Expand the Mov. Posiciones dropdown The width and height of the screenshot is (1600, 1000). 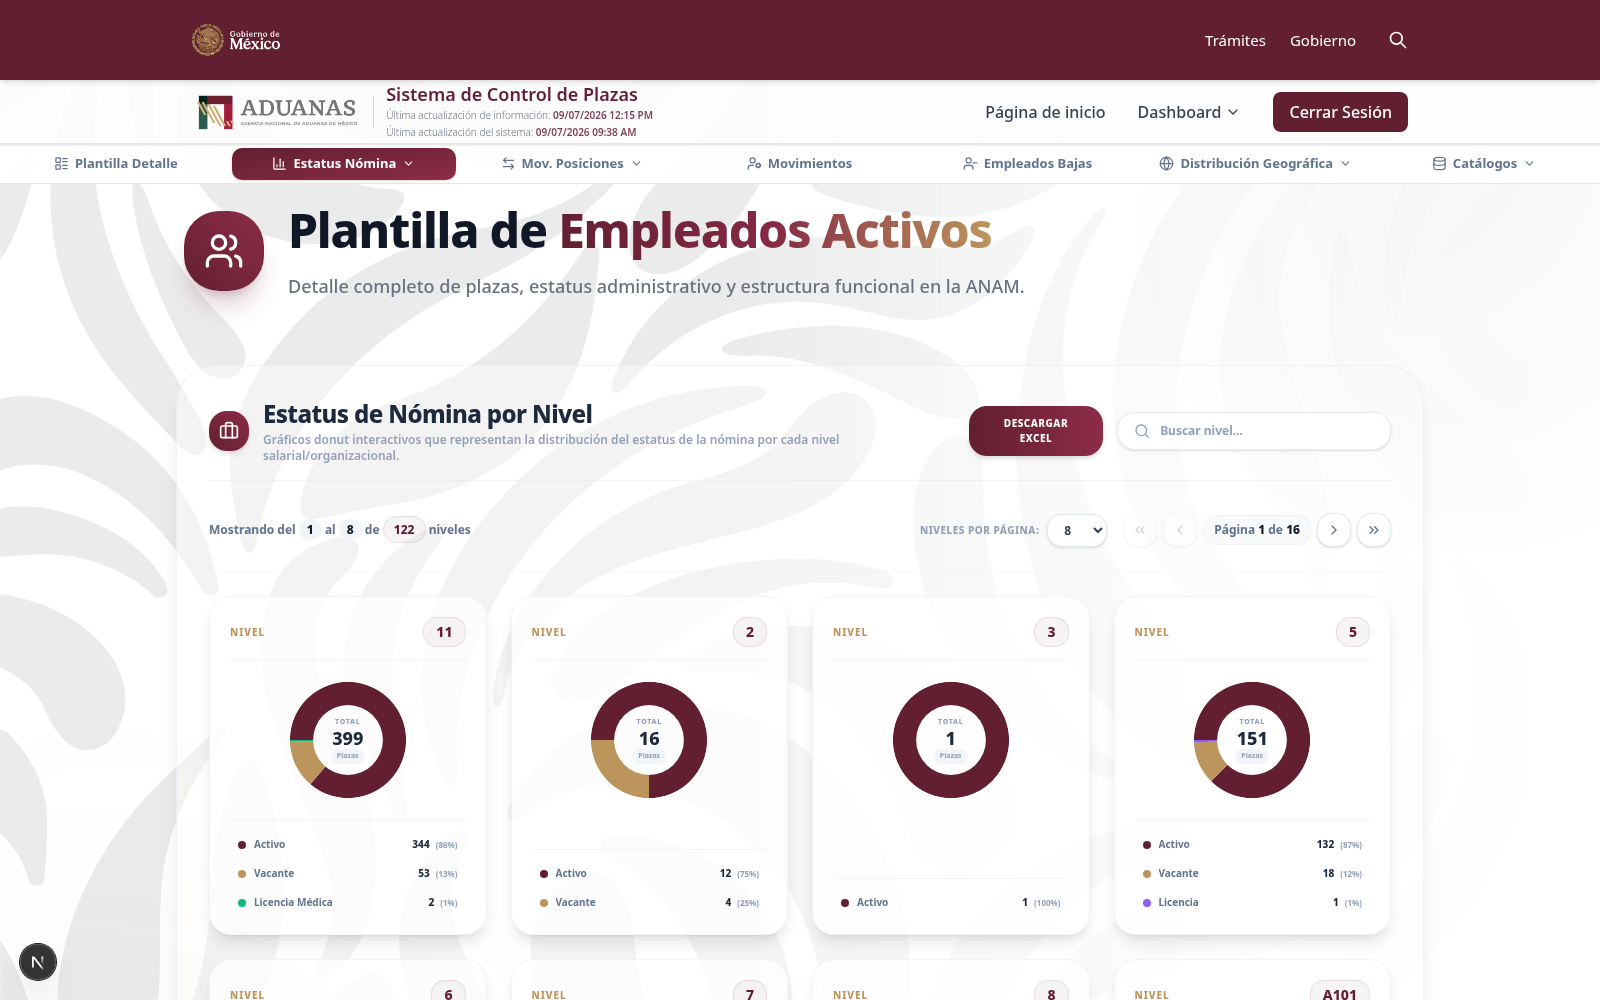click(x=571, y=164)
